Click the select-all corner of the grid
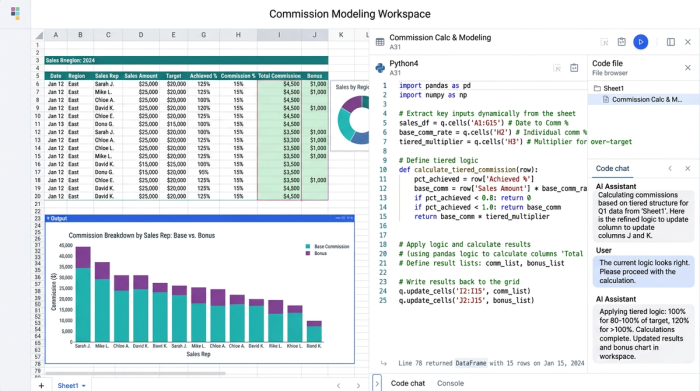The image size is (700, 391). (x=38, y=35)
